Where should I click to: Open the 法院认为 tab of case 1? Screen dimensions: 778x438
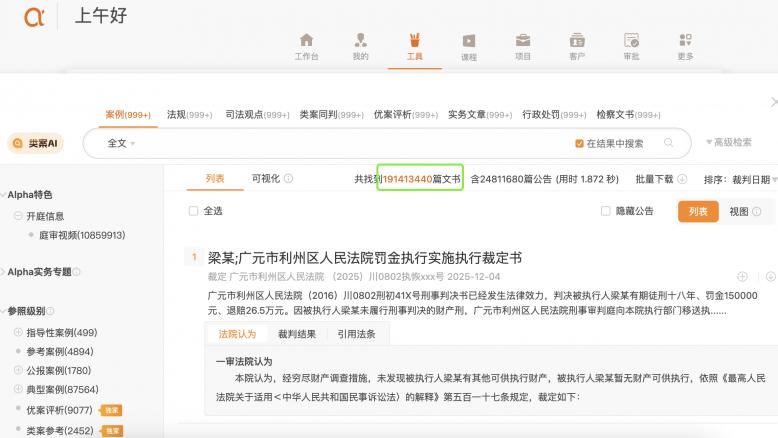(x=237, y=334)
